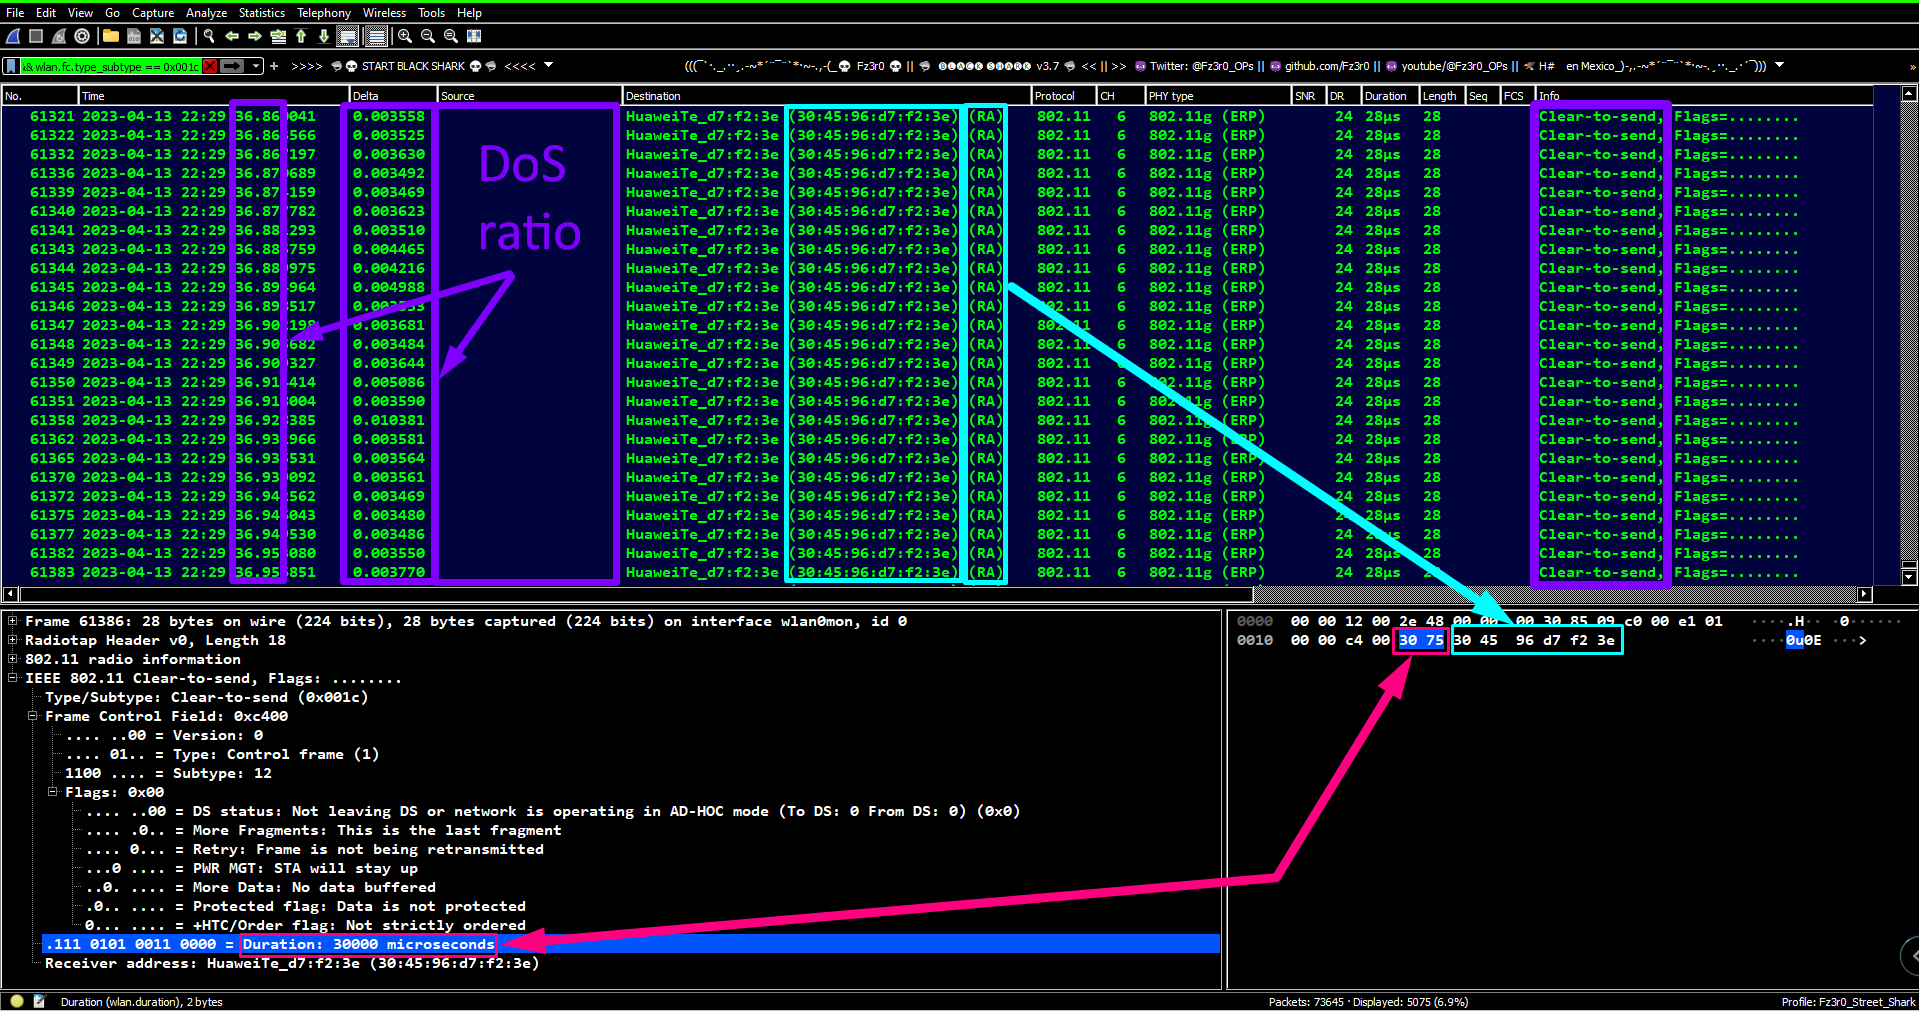This screenshot has width=1919, height=1011.
Task: Open capture options with the gear icon
Action: [x=82, y=36]
